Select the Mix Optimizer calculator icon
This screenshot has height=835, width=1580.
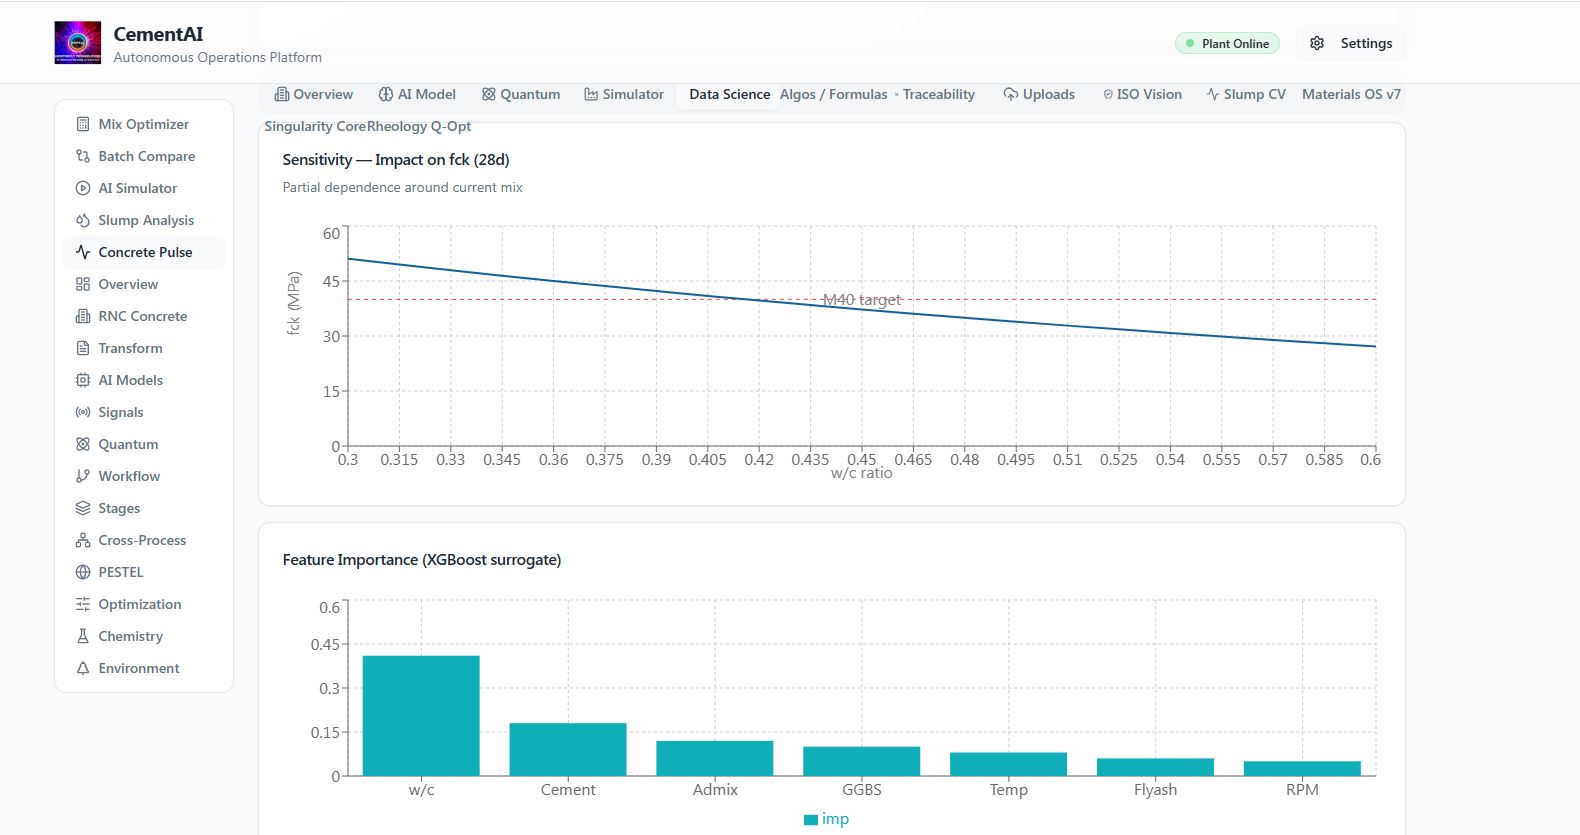(83, 124)
